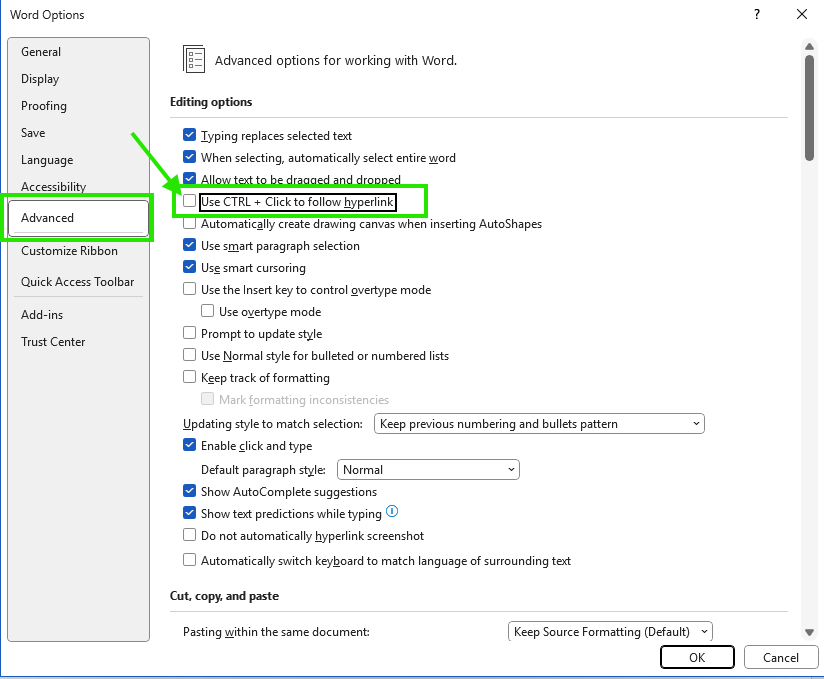The height and width of the screenshot is (679, 824).
Task: Click the scrollbar up arrow
Action: [809, 47]
